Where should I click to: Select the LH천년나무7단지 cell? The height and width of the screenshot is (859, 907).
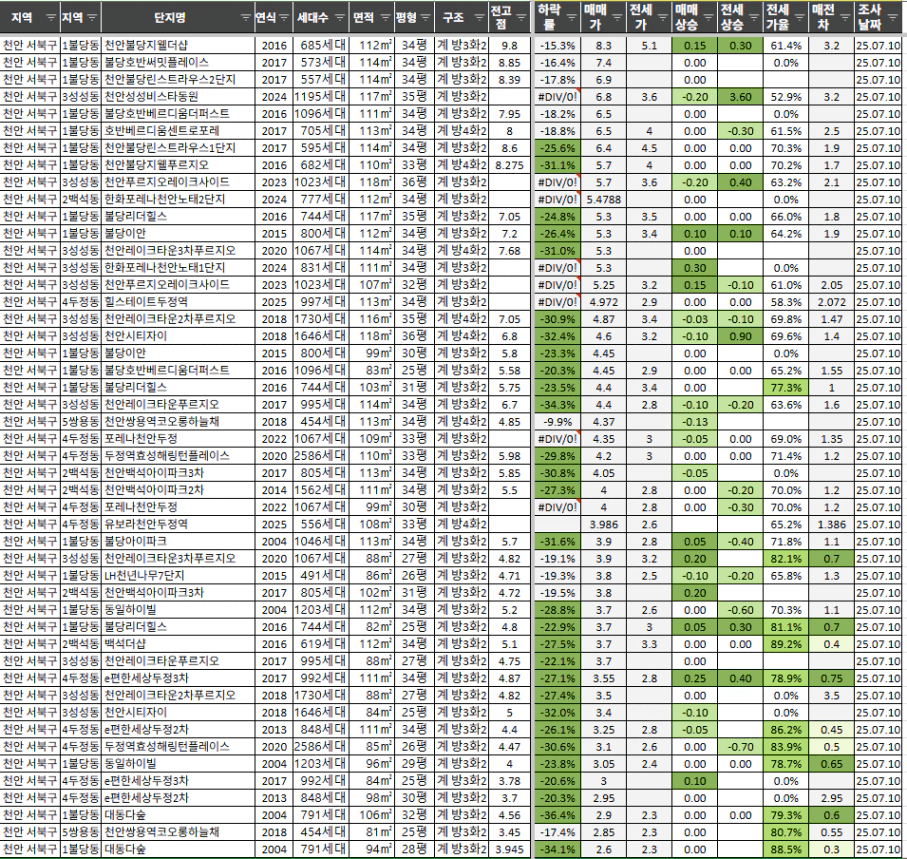178,576
